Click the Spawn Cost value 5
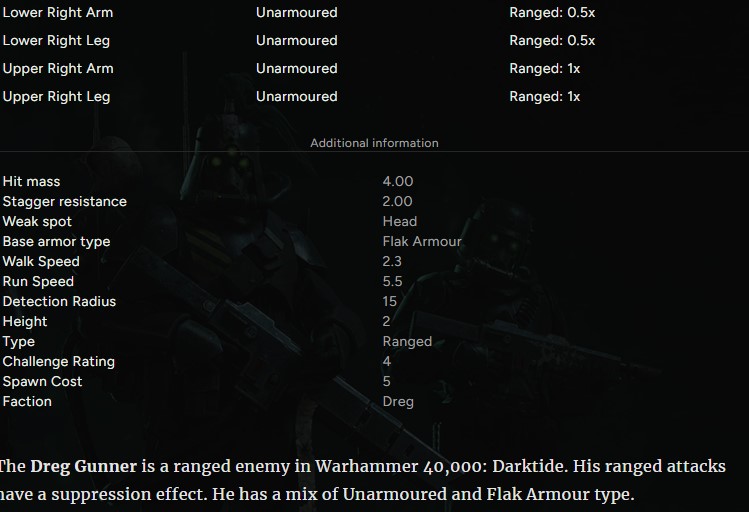Screen dimensions: 749x512 [386, 382]
